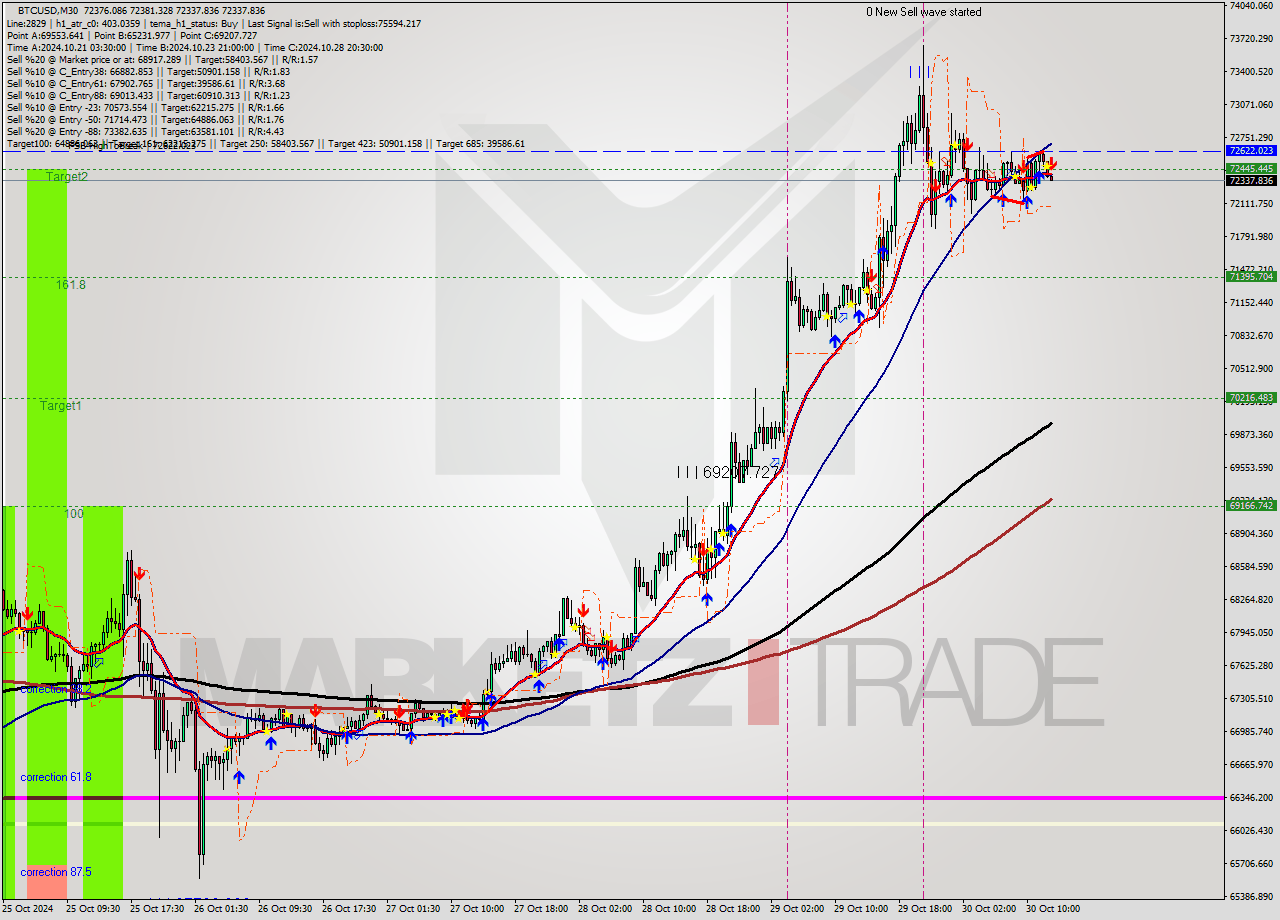Screen dimensions: 1280x920
Task: Click the '27 Oct 18:00' time axis label
Action: pos(541,909)
